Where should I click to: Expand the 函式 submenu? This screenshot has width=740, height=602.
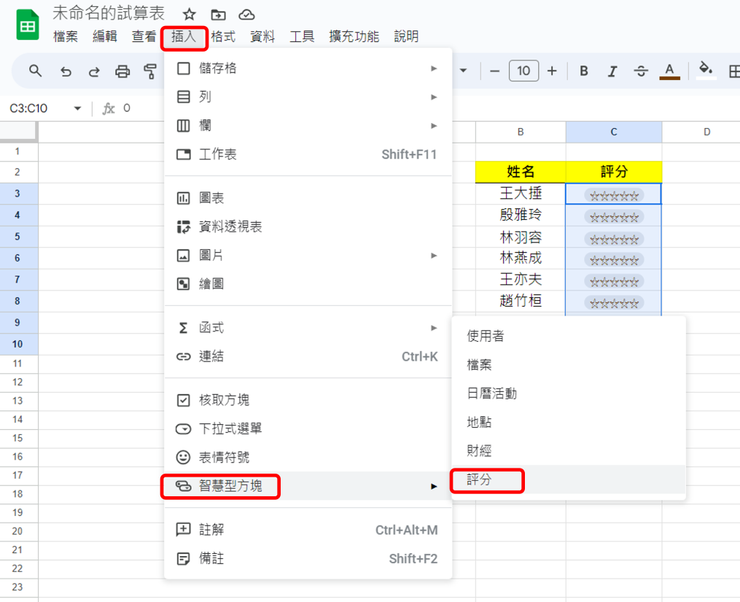308,328
